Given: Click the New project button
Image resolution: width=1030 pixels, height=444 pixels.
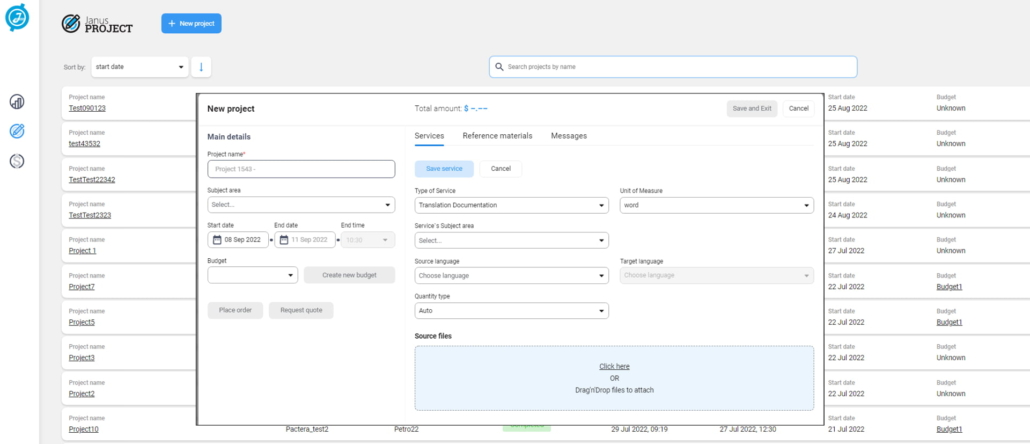Looking at the screenshot, I should (x=191, y=23).
